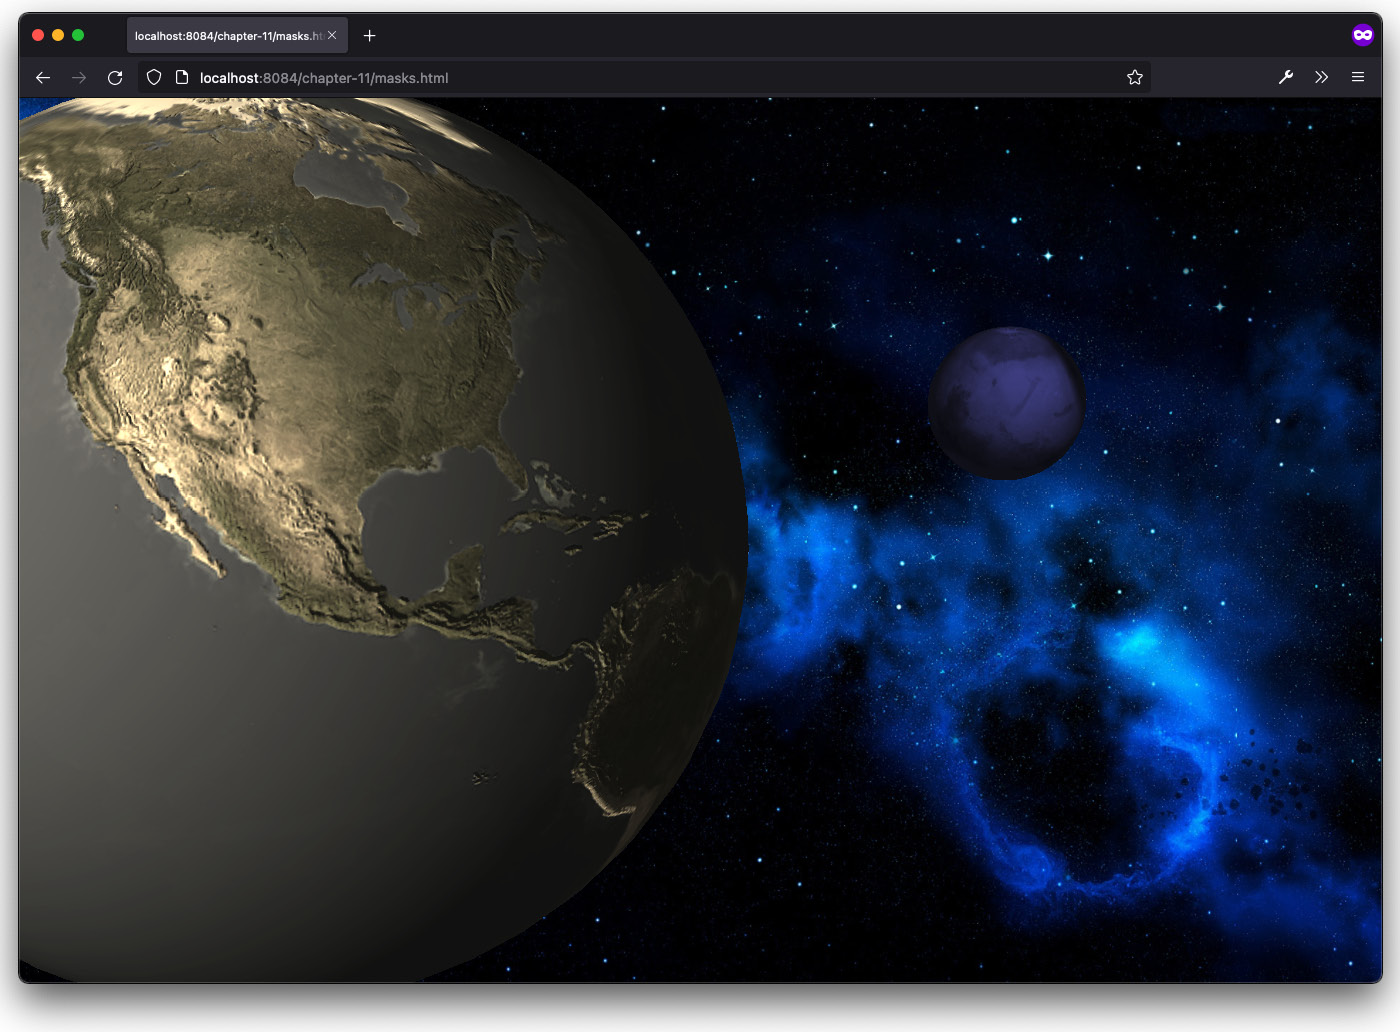Open the Firefox application hamburger menu
Screen dimensions: 1400x1032
(x=1358, y=77)
